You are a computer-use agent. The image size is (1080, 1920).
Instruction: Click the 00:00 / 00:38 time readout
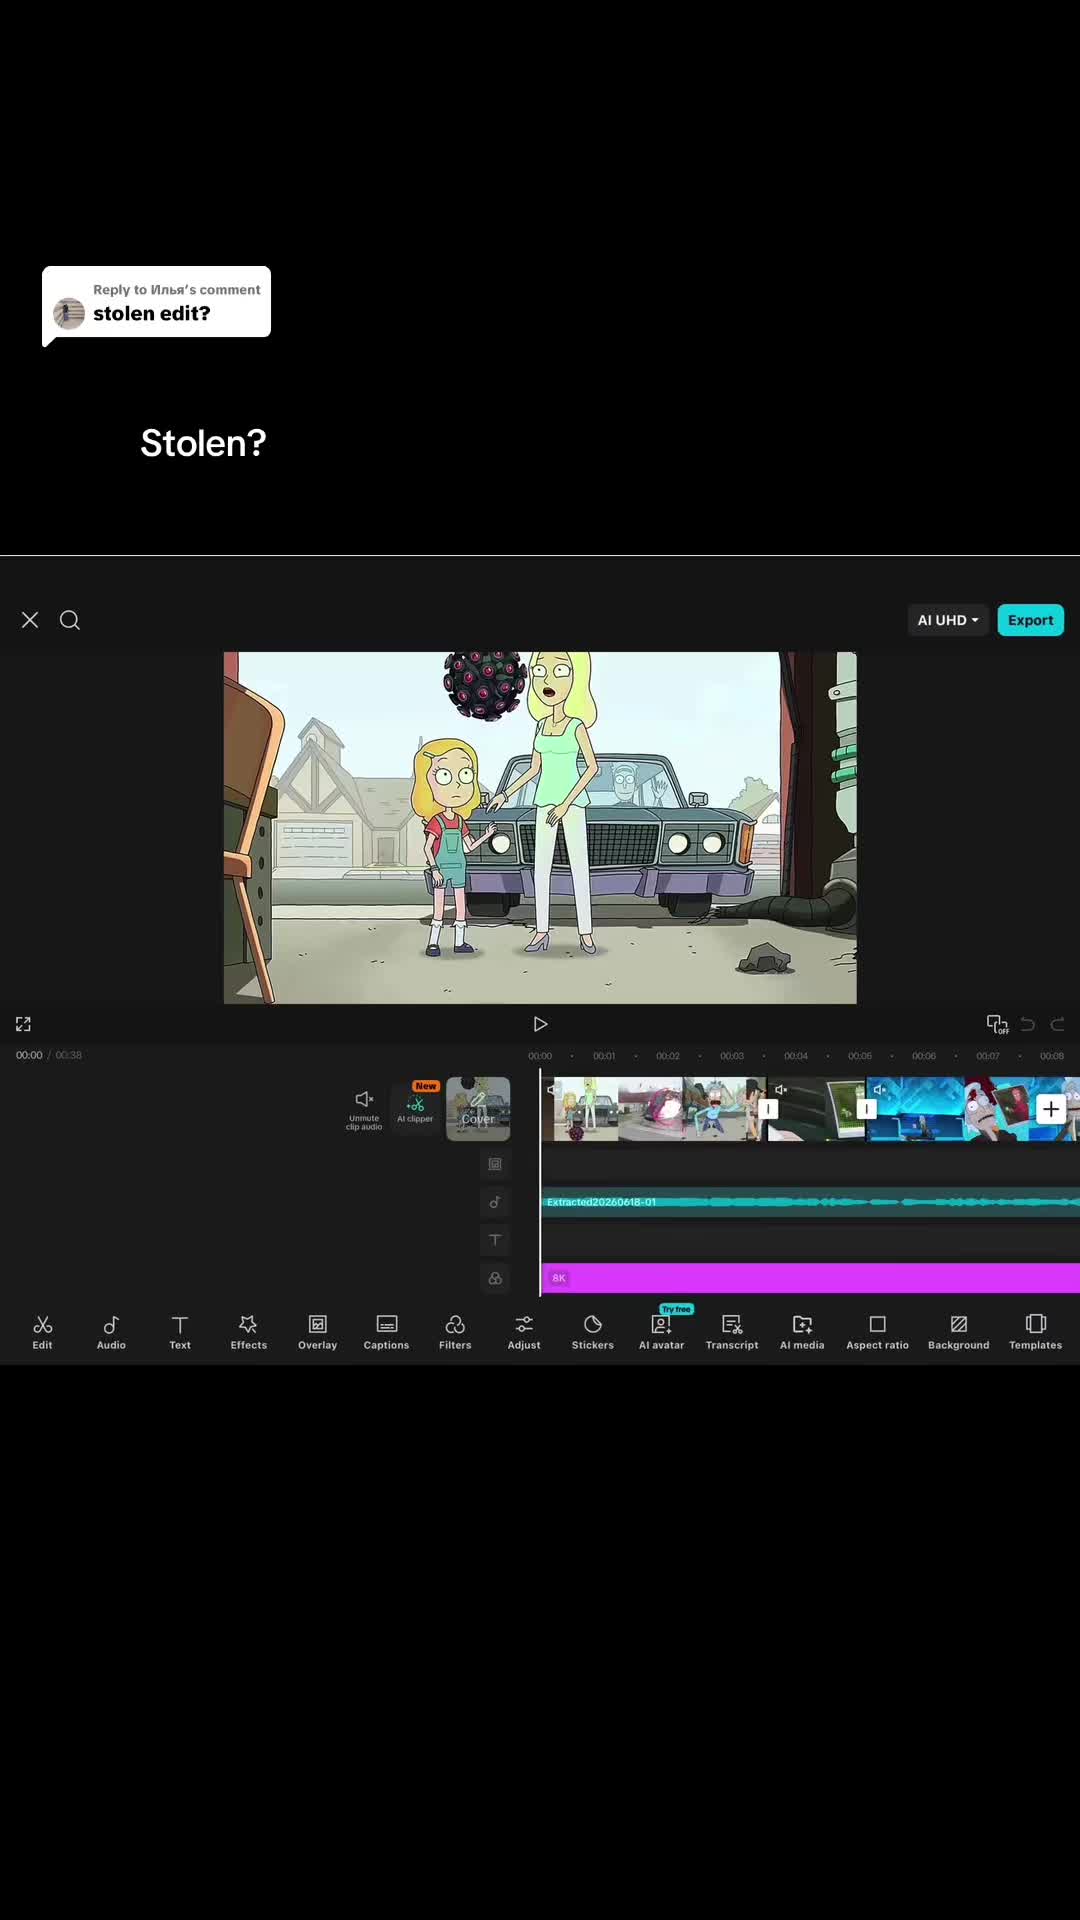tap(49, 1055)
